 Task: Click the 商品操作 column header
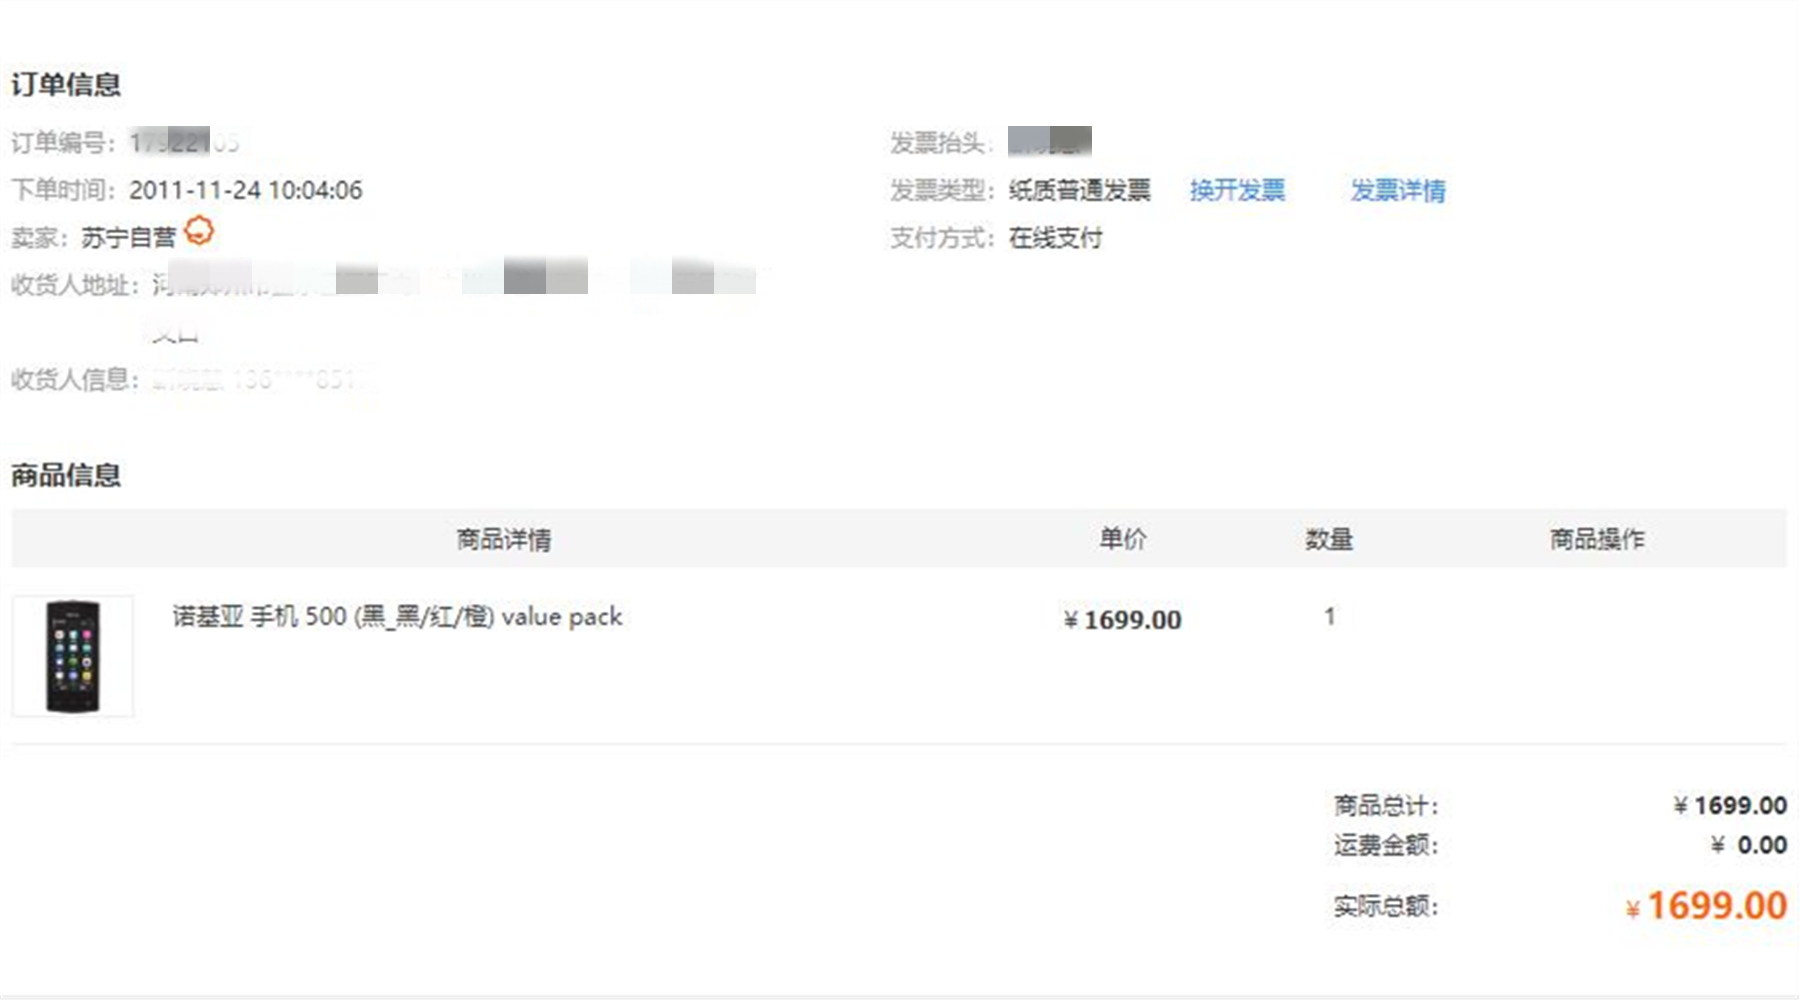pyautogui.click(x=1597, y=538)
